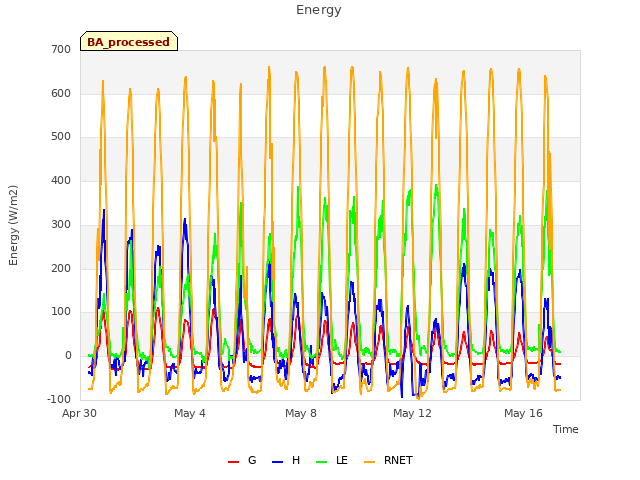Toggle the G series in the legend

242,461
